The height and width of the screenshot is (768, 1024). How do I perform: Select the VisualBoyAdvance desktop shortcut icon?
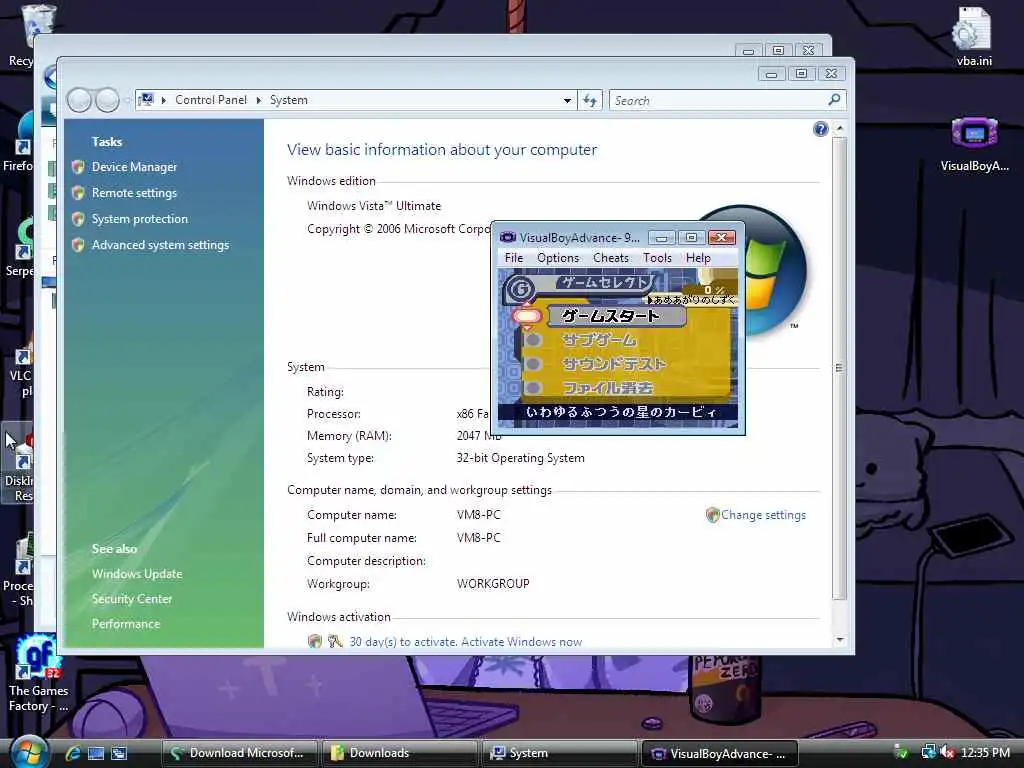(x=974, y=144)
